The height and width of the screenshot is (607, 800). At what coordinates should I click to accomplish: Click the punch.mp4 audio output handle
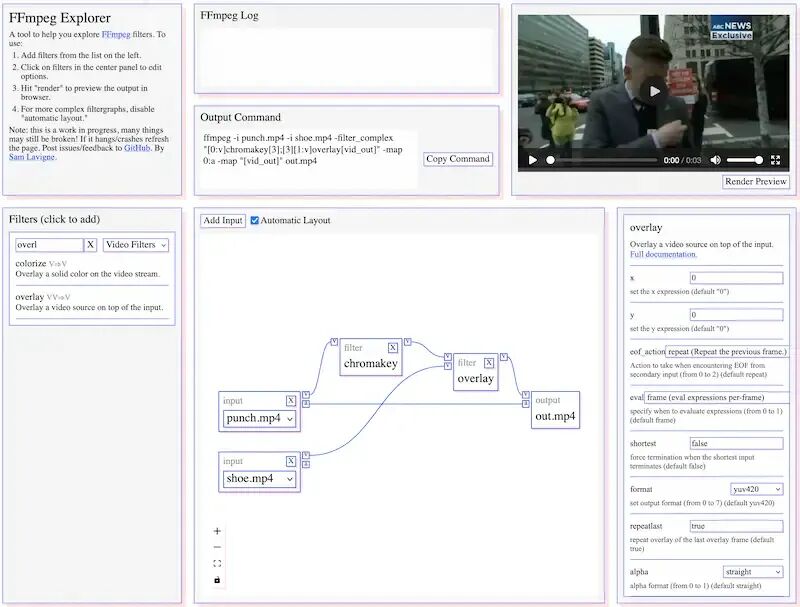306,404
